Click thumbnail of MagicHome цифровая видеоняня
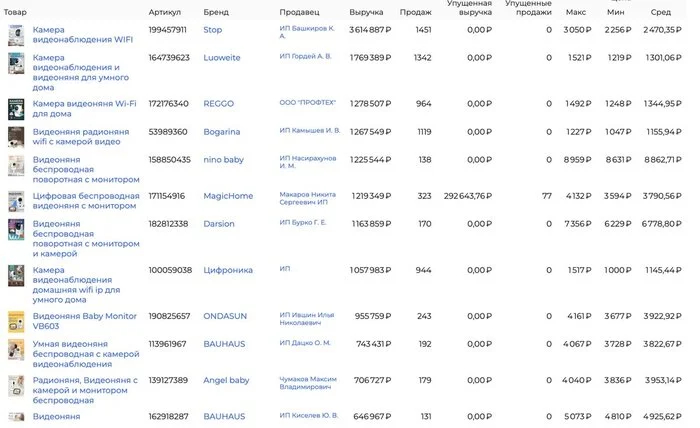The image size is (700, 428). coord(16,201)
